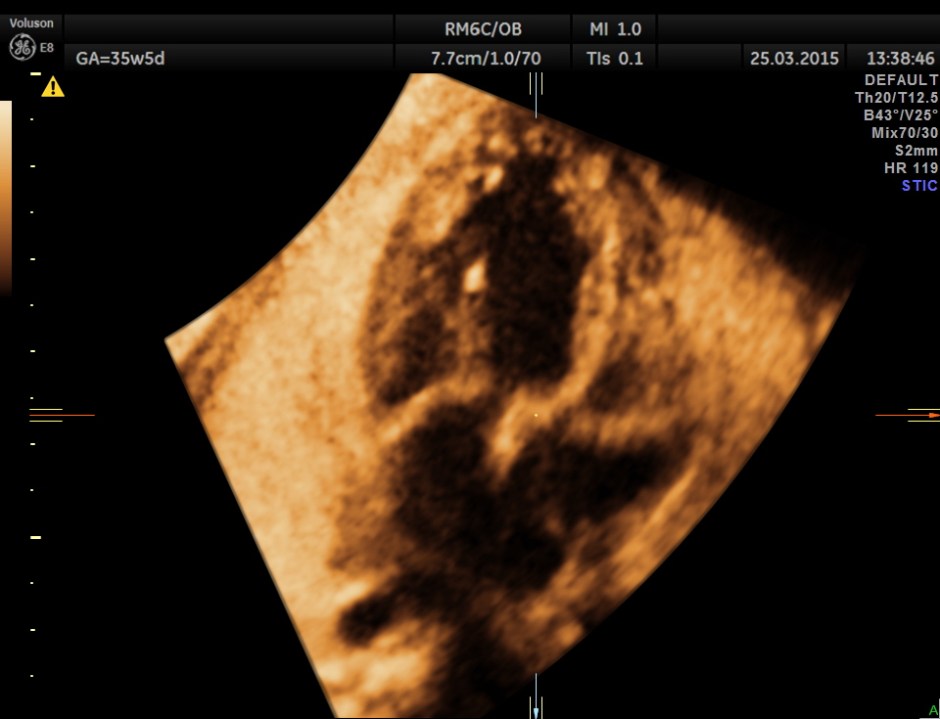
Task: Click the 7.7cm/1.0/70 depth setting
Action: pos(485,58)
